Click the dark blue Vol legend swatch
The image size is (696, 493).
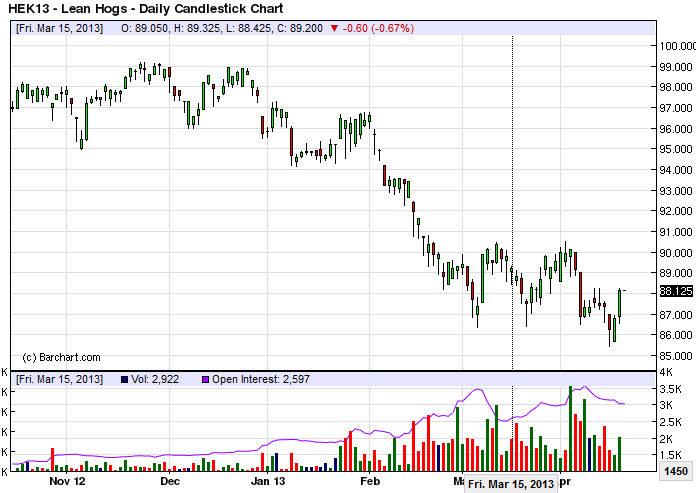pyautogui.click(x=125, y=380)
